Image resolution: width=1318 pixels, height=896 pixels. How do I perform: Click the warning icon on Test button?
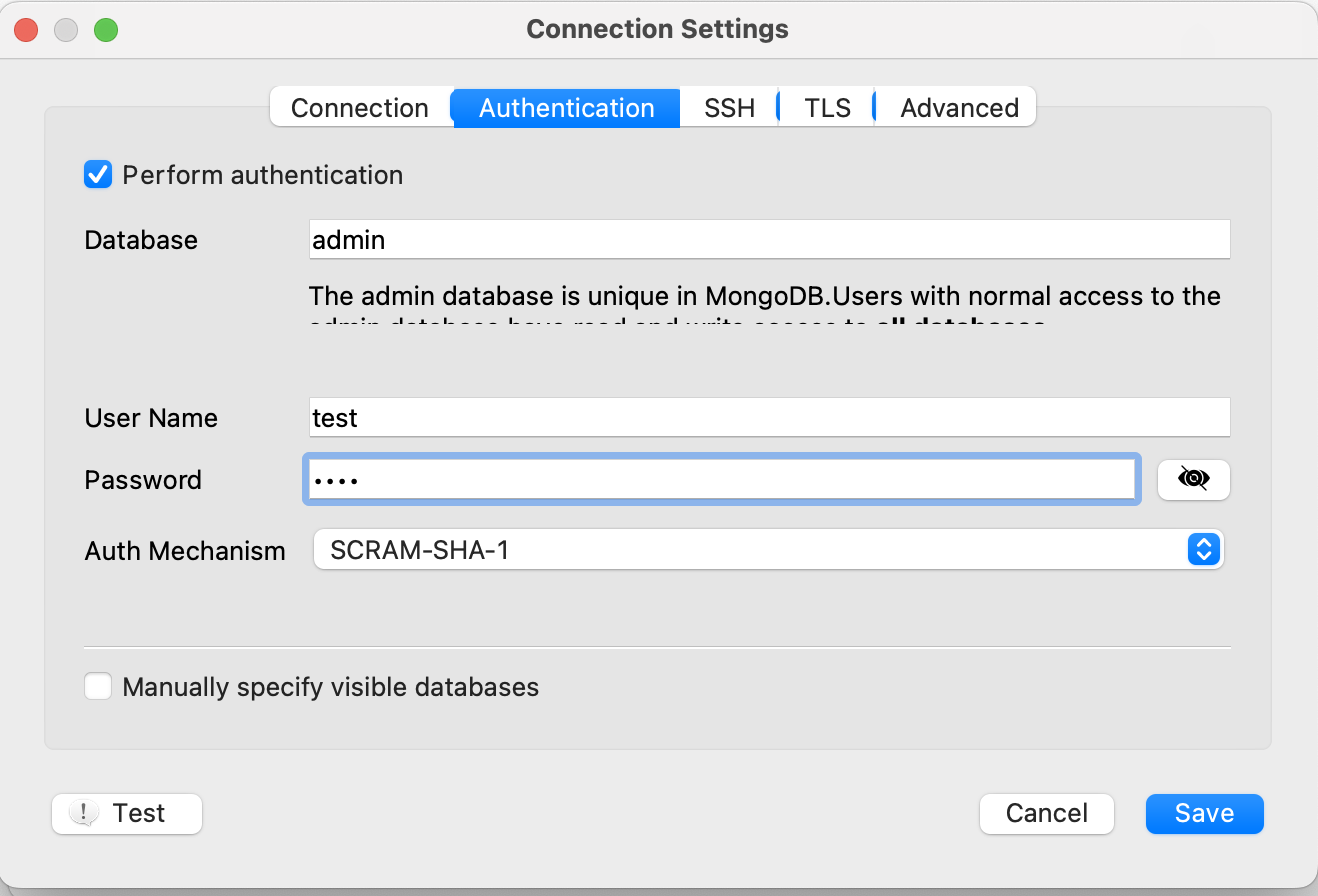[83, 814]
